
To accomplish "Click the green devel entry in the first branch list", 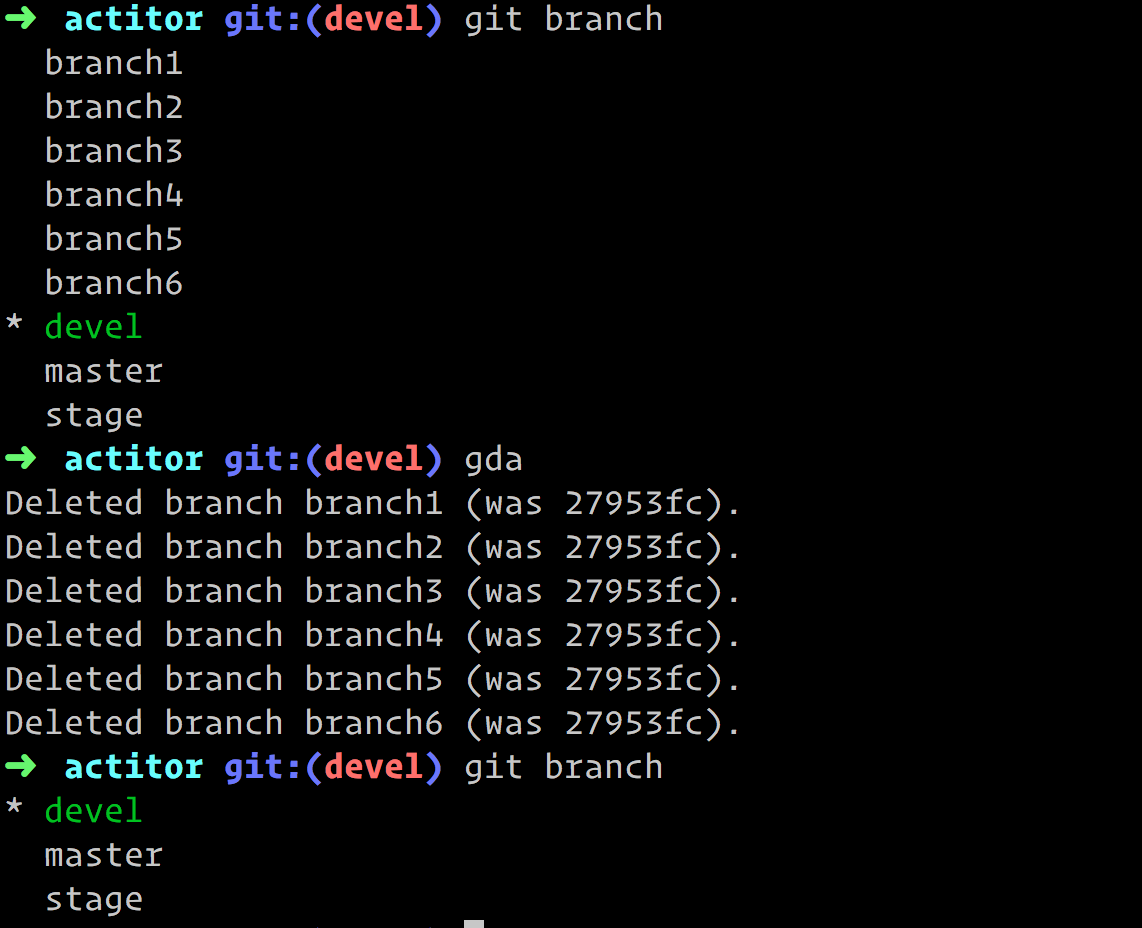I will (x=93, y=326).
